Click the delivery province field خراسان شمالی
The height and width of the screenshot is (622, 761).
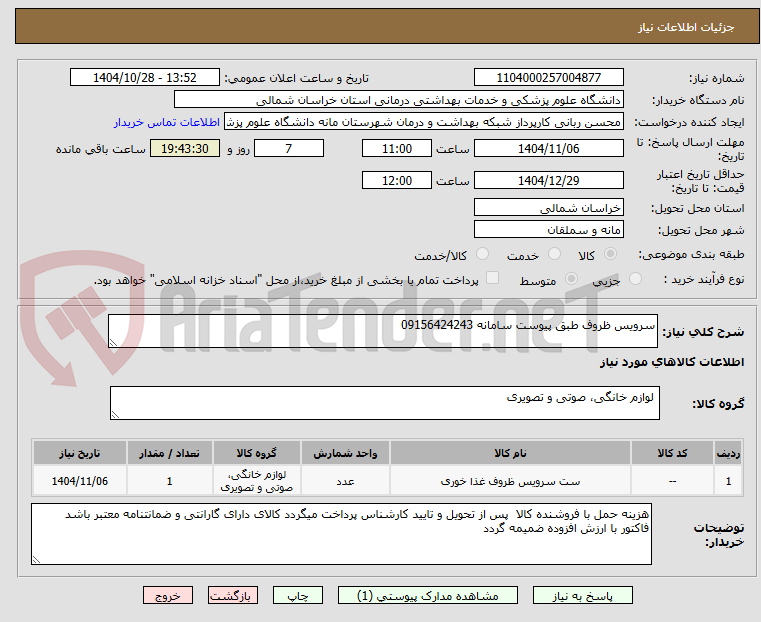[x=548, y=208]
